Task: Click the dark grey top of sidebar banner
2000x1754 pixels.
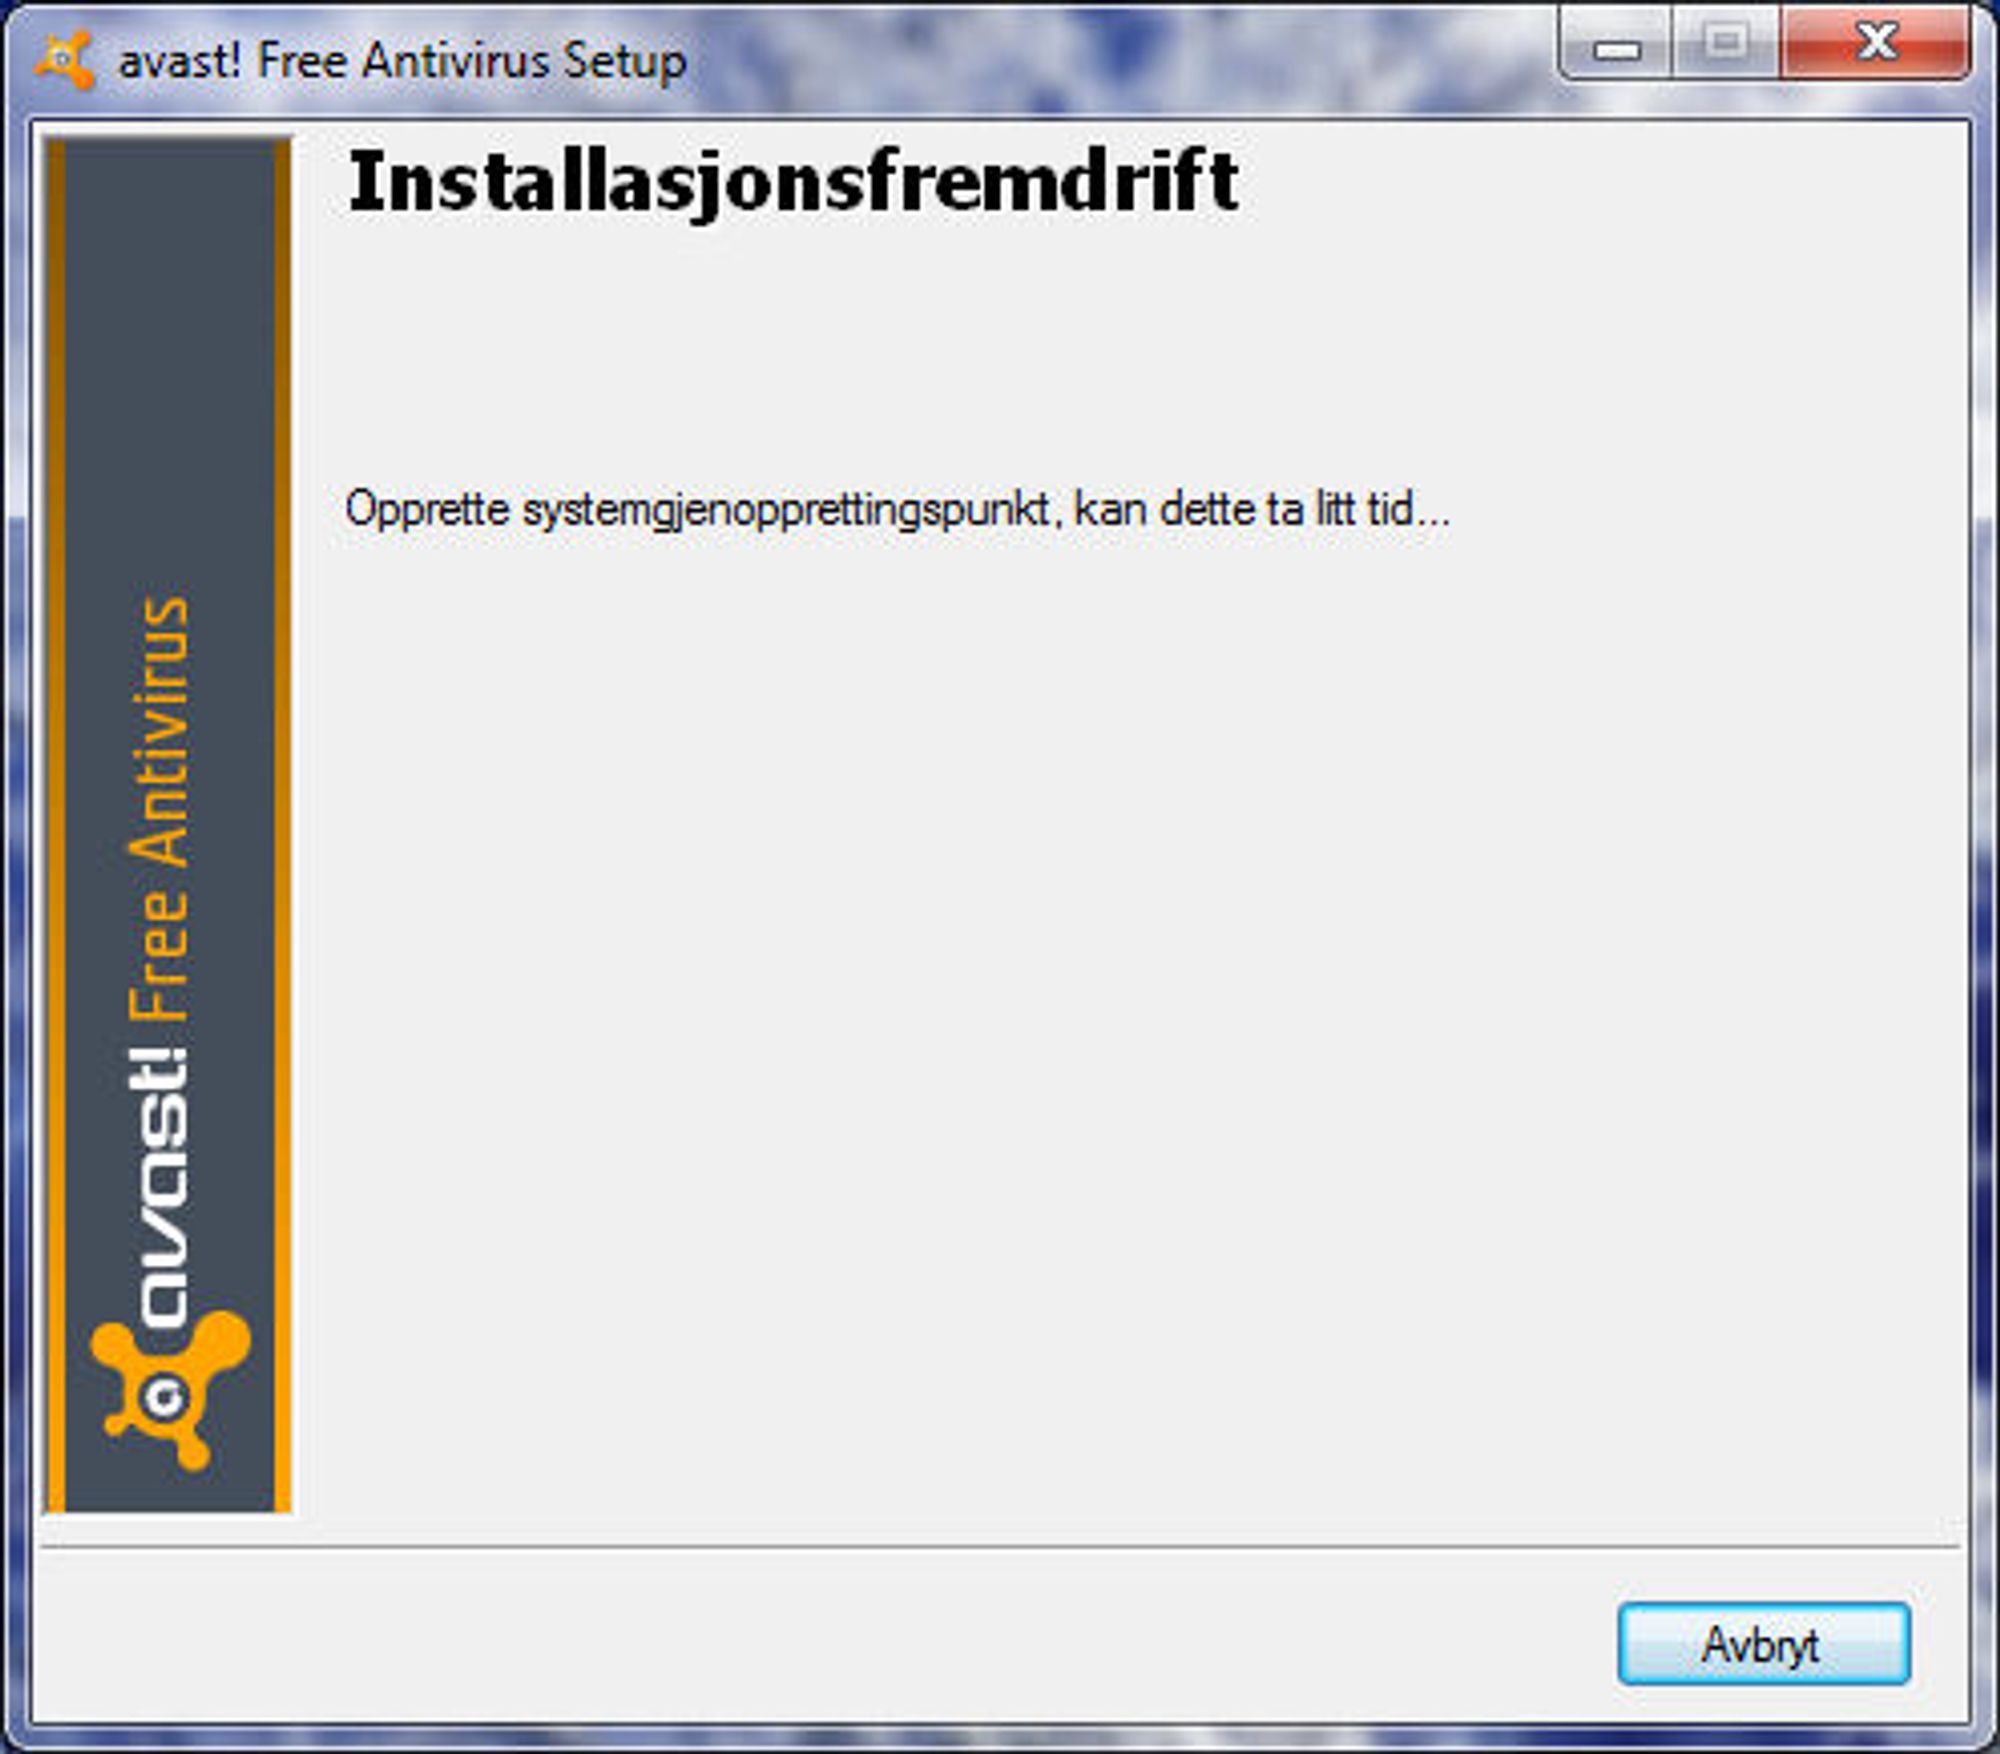Action: coord(170,350)
